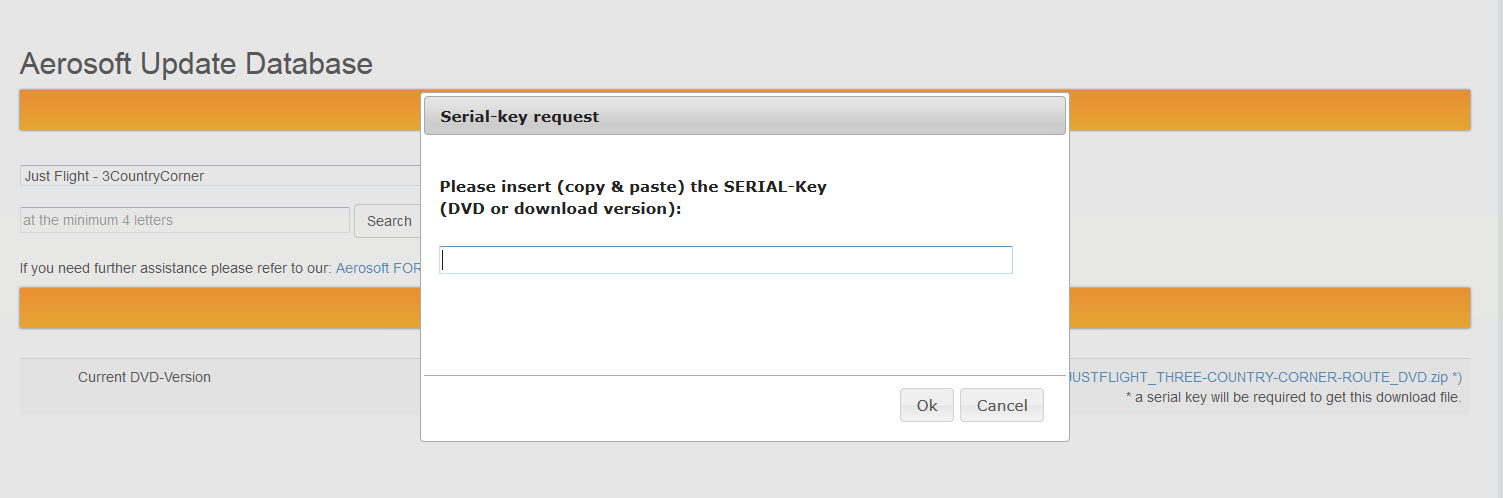Click the serial key required footnote text
Viewport: 1503px width, 498px height.
point(1293,397)
